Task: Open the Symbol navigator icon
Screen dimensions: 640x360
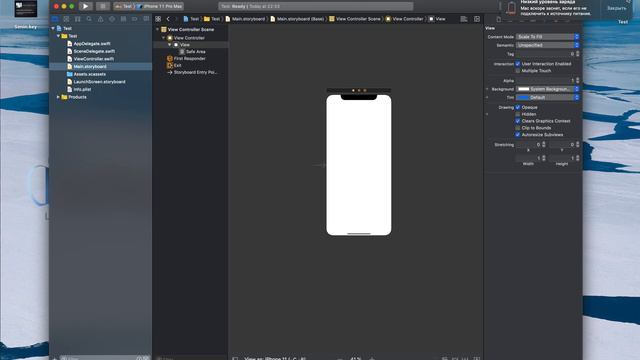Action: [x=78, y=19]
